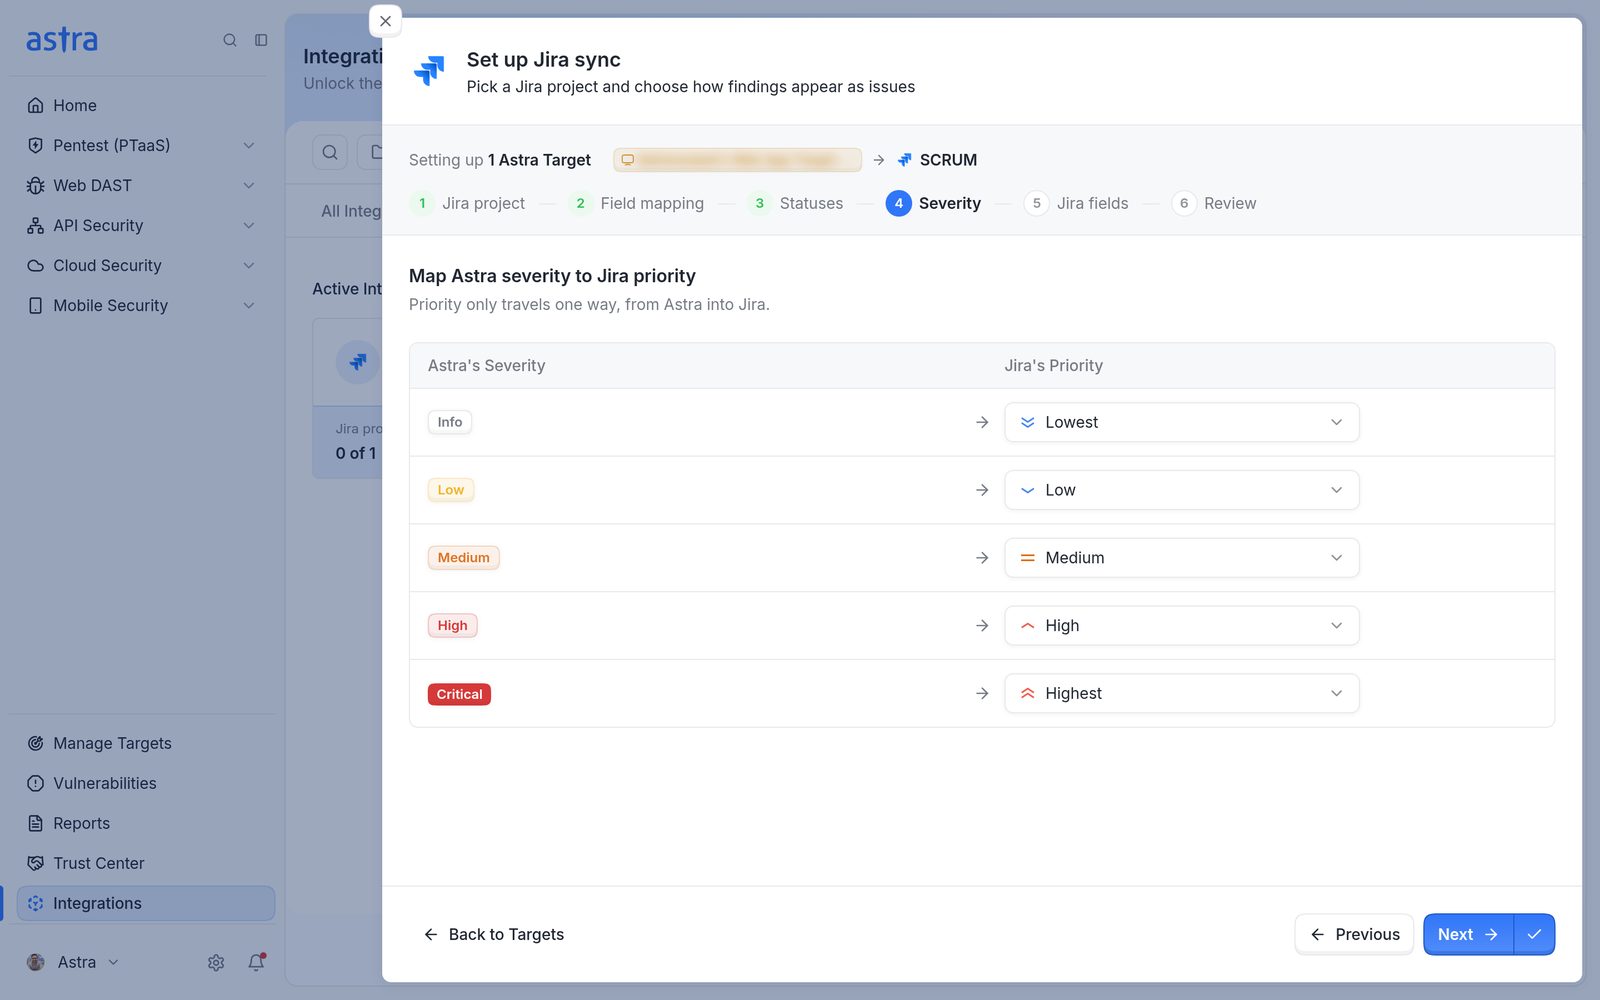Open settings gear icon in sidebar footer
The image size is (1600, 1000).
pyautogui.click(x=216, y=962)
